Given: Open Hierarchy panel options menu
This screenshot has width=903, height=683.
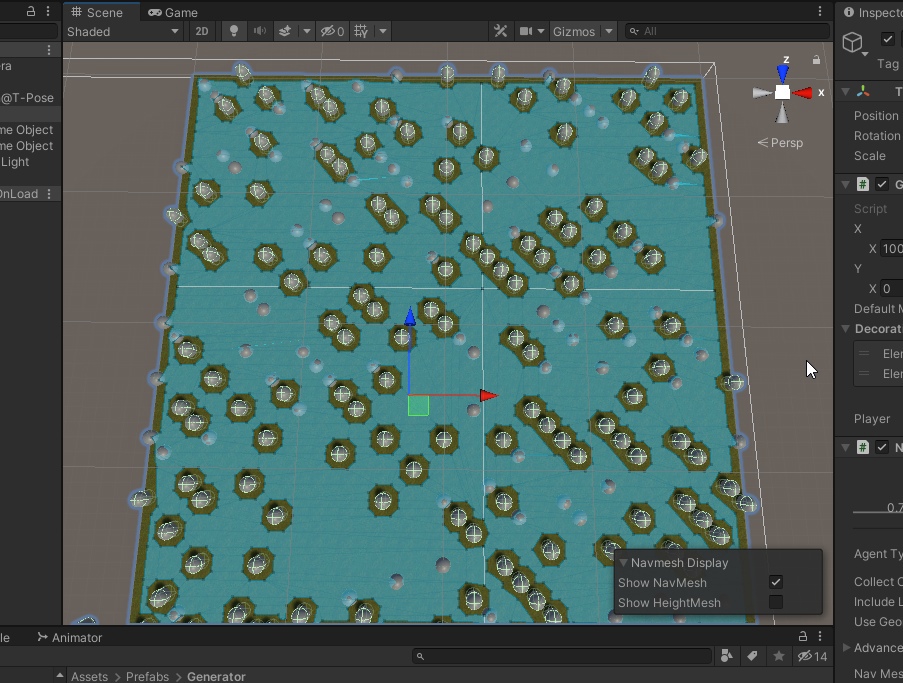Looking at the screenshot, I should [x=48, y=12].
